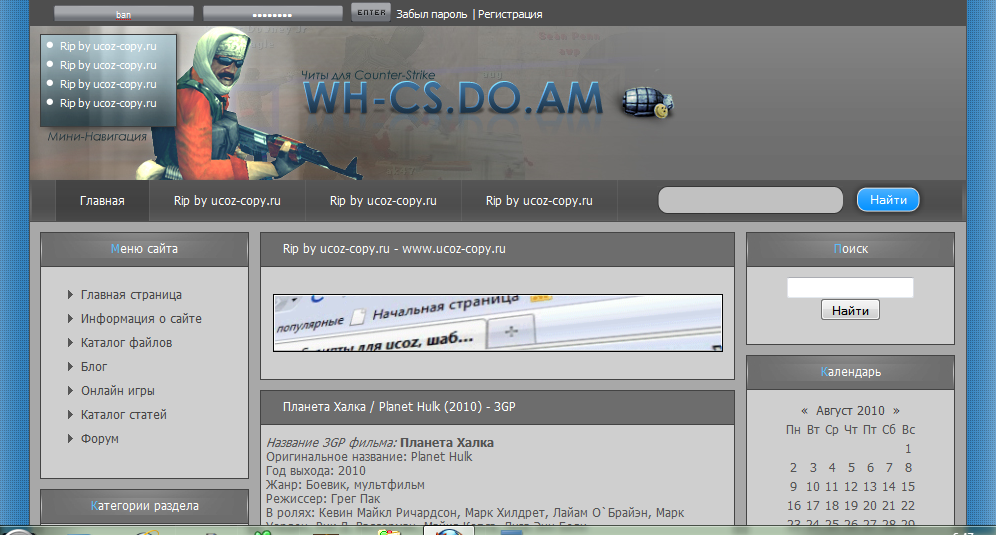Viewport: 996px width, 535px height.
Task: Select date 8 in the calendar
Action: click(908, 468)
